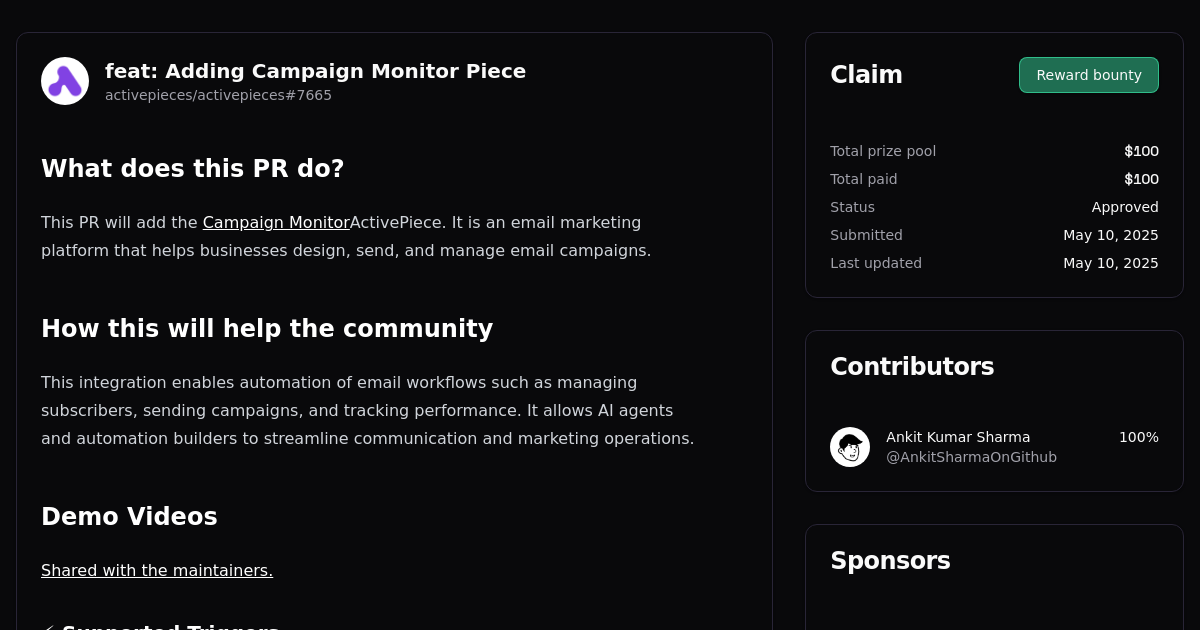This screenshot has height=630, width=1200.
Task: Open the activepieces/activepieces#7665 repository link
Action: [218, 95]
